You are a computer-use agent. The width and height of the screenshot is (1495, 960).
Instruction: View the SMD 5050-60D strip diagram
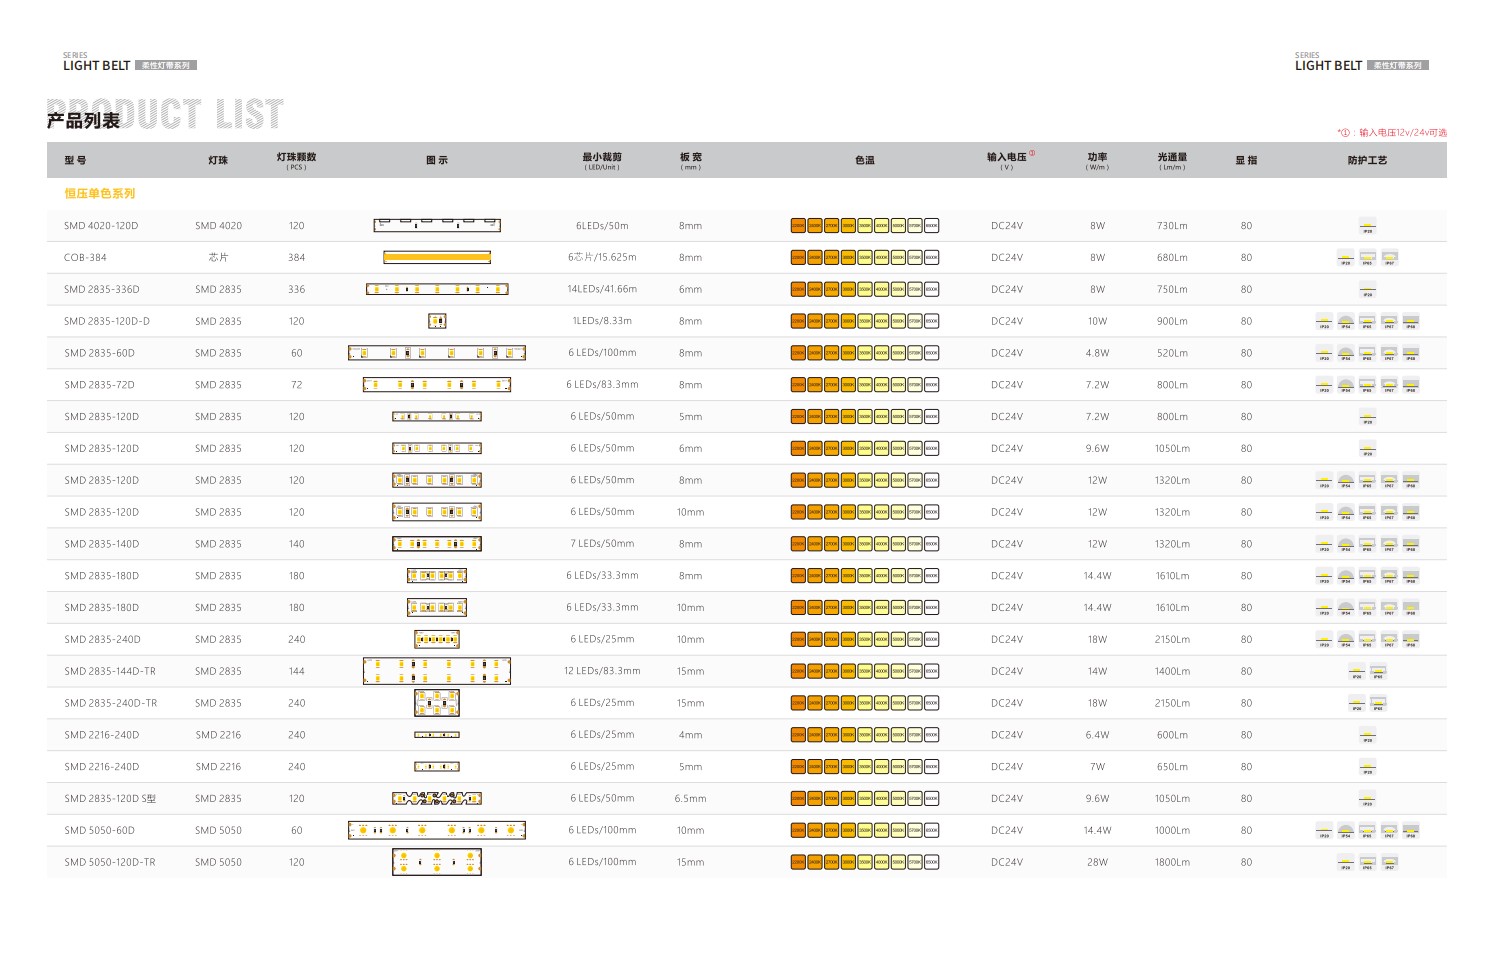(437, 830)
